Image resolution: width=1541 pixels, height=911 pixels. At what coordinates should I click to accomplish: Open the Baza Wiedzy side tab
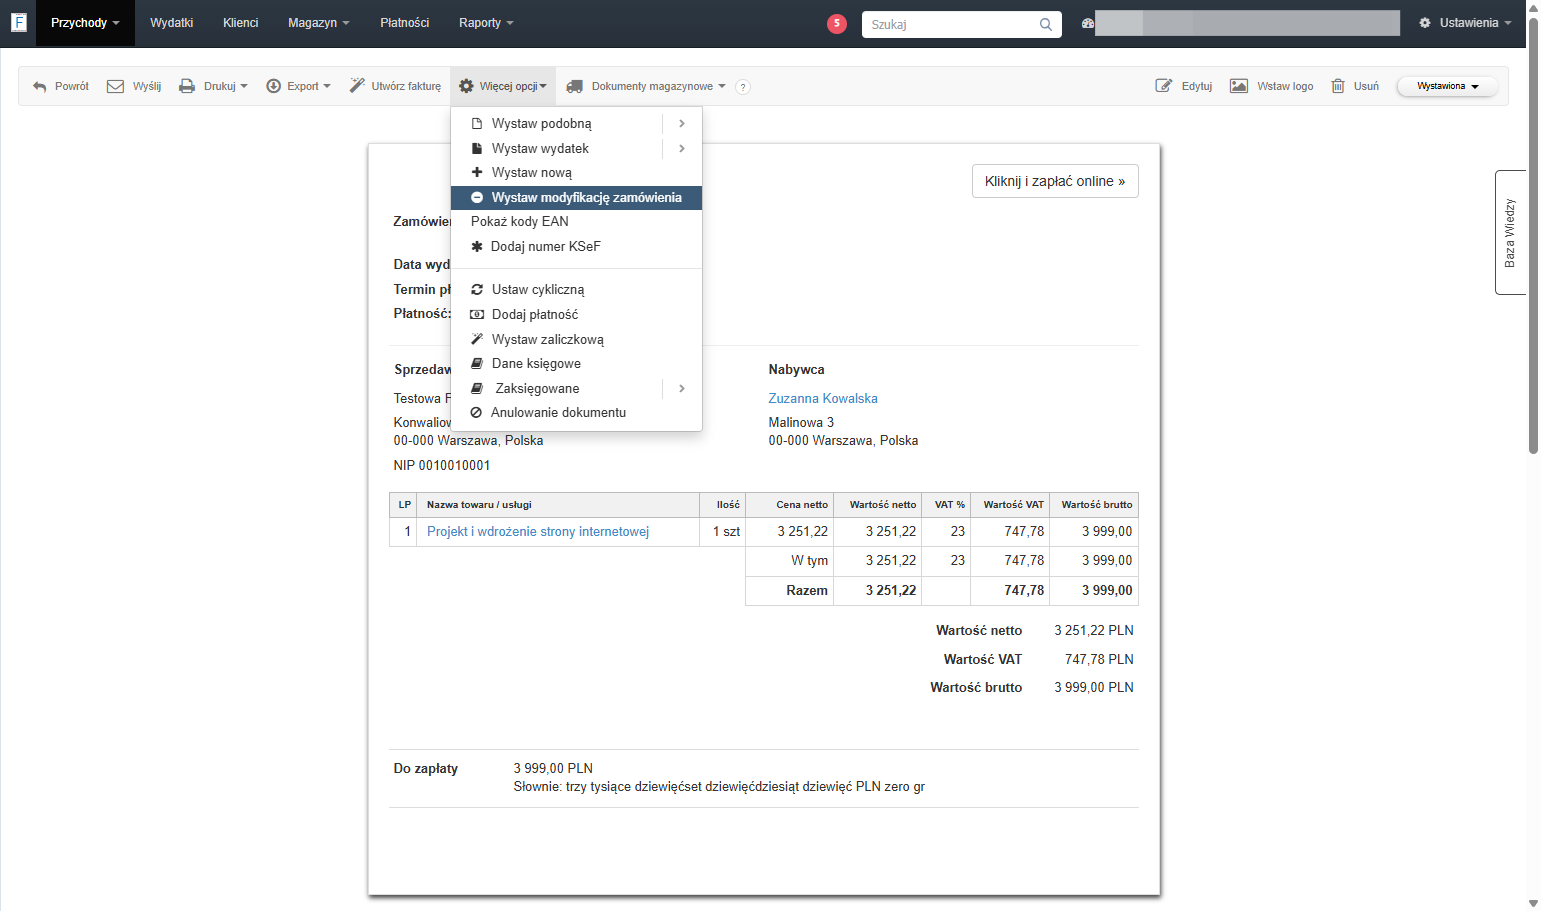(1510, 232)
